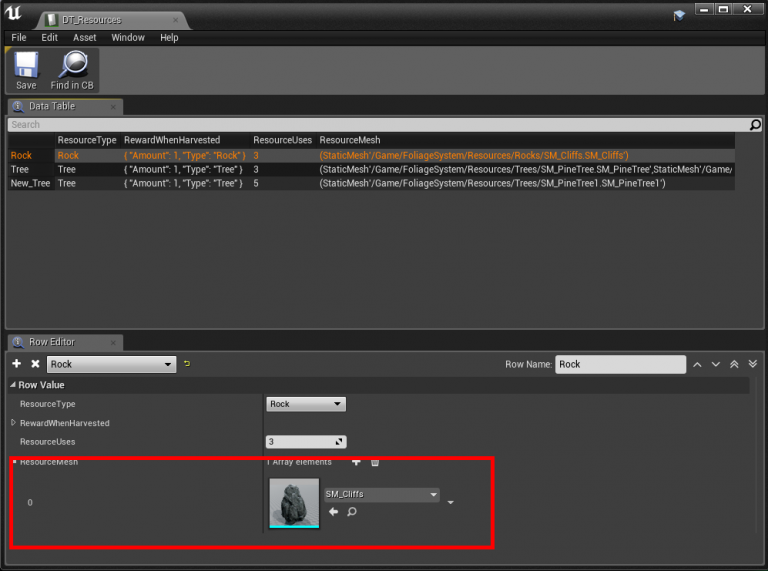Expand the RewardWhenHarvested property
The height and width of the screenshot is (571, 768).
click(14, 423)
